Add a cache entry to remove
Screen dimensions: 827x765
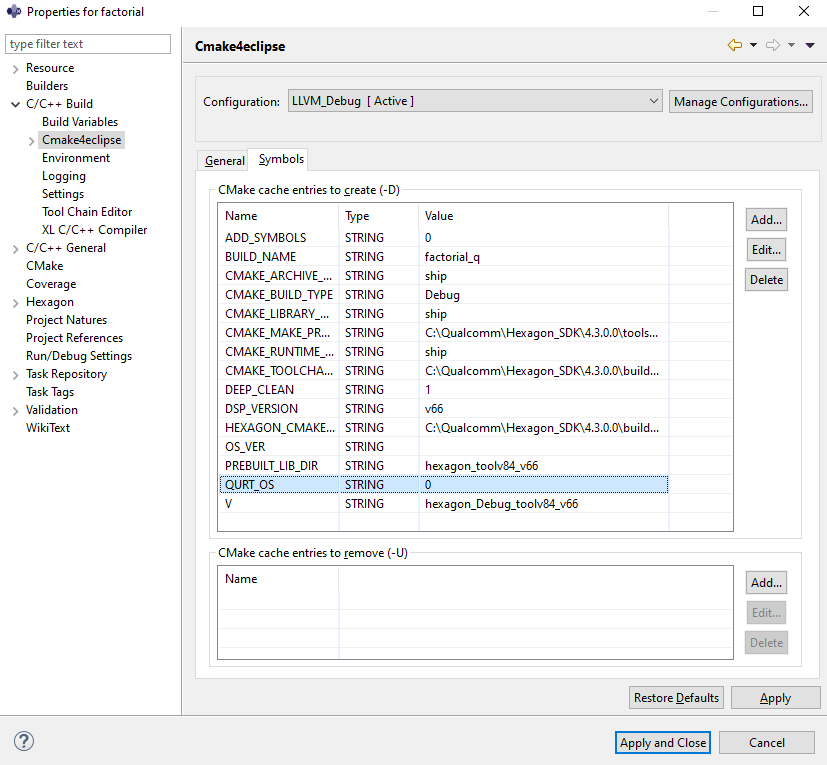pyautogui.click(x=766, y=582)
